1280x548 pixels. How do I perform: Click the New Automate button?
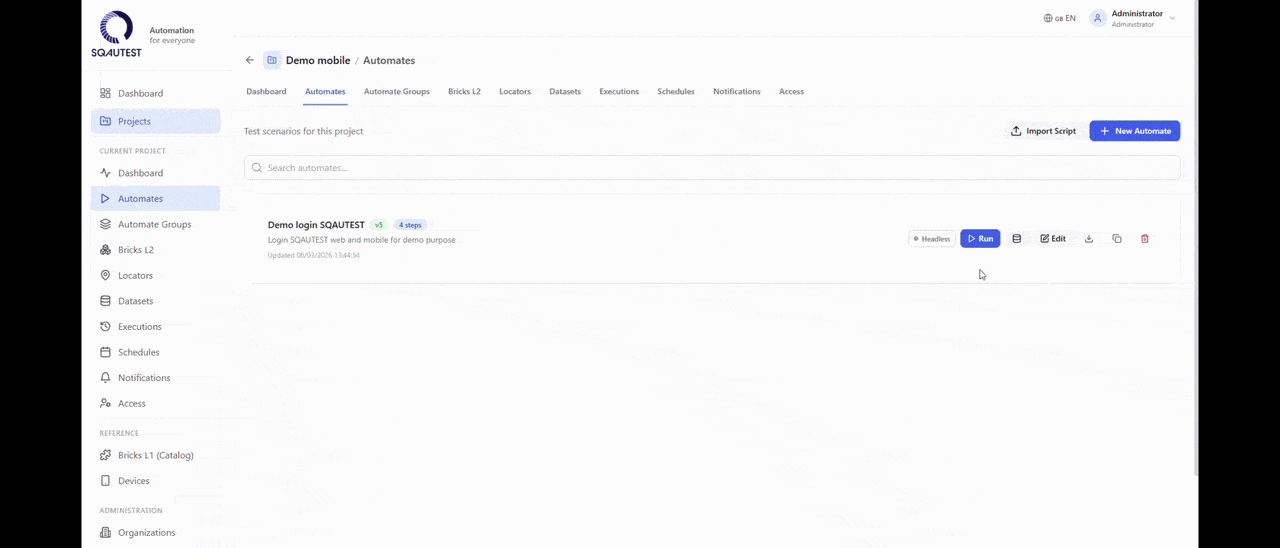click(x=1134, y=131)
